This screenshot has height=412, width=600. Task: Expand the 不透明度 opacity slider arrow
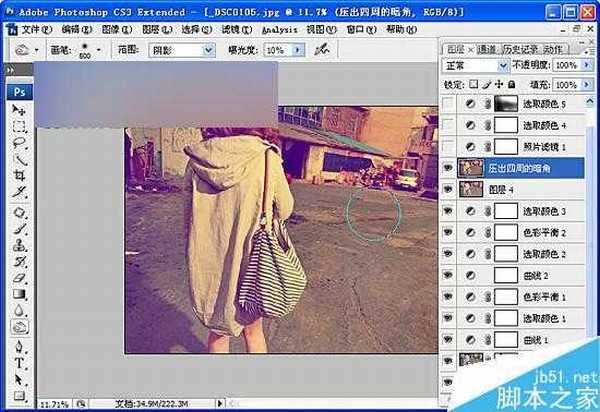click(x=586, y=65)
